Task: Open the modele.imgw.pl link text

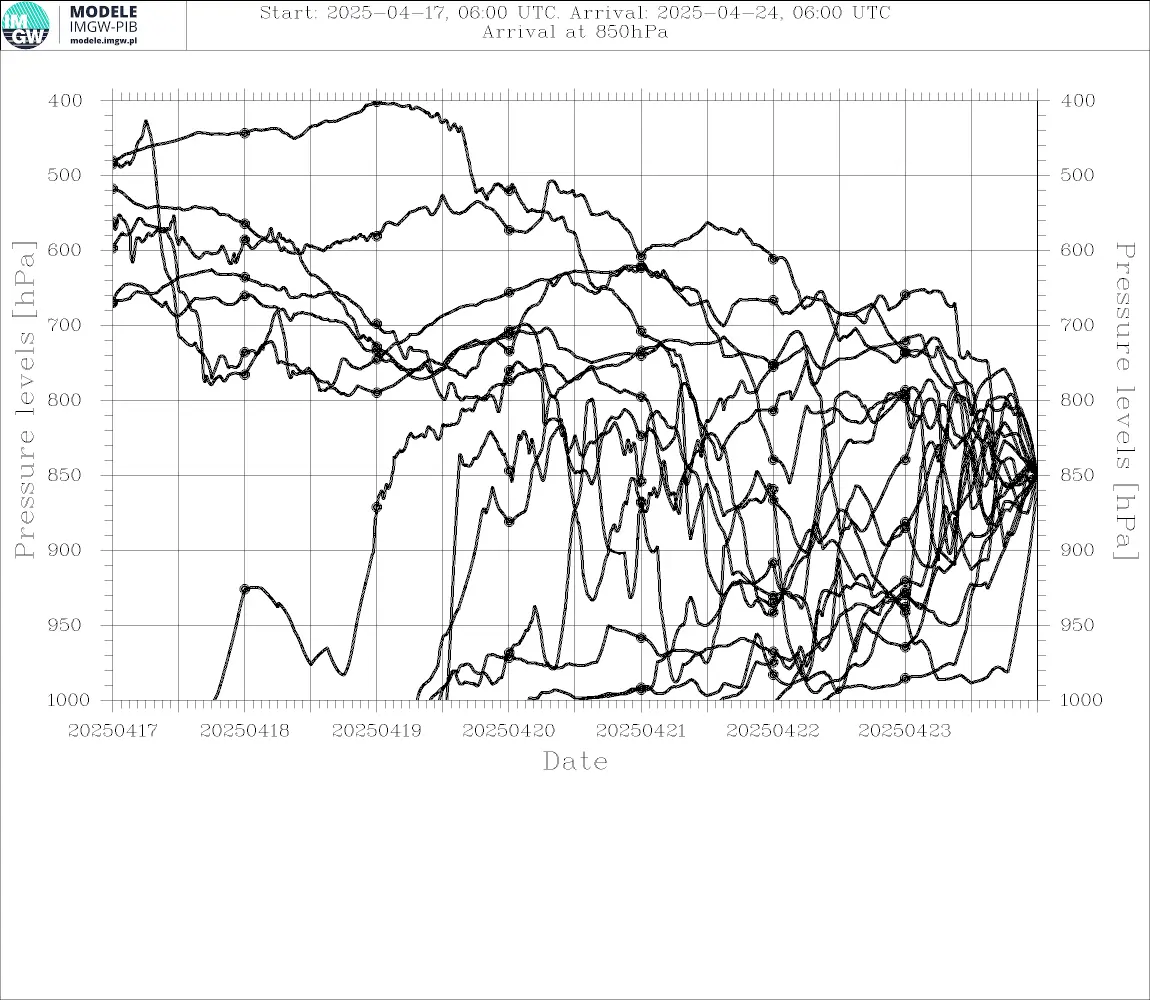Action: tap(103, 41)
